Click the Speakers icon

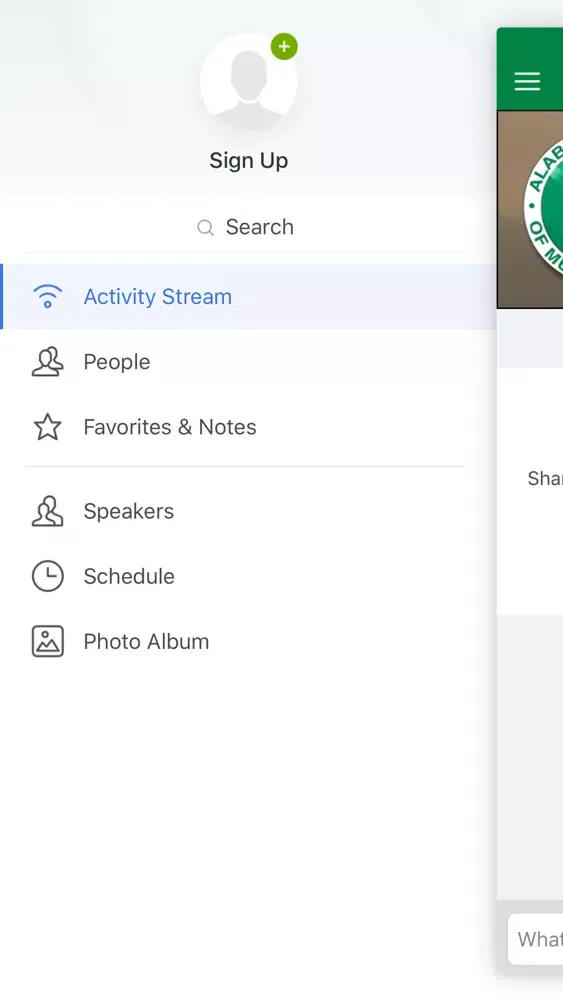[48, 511]
